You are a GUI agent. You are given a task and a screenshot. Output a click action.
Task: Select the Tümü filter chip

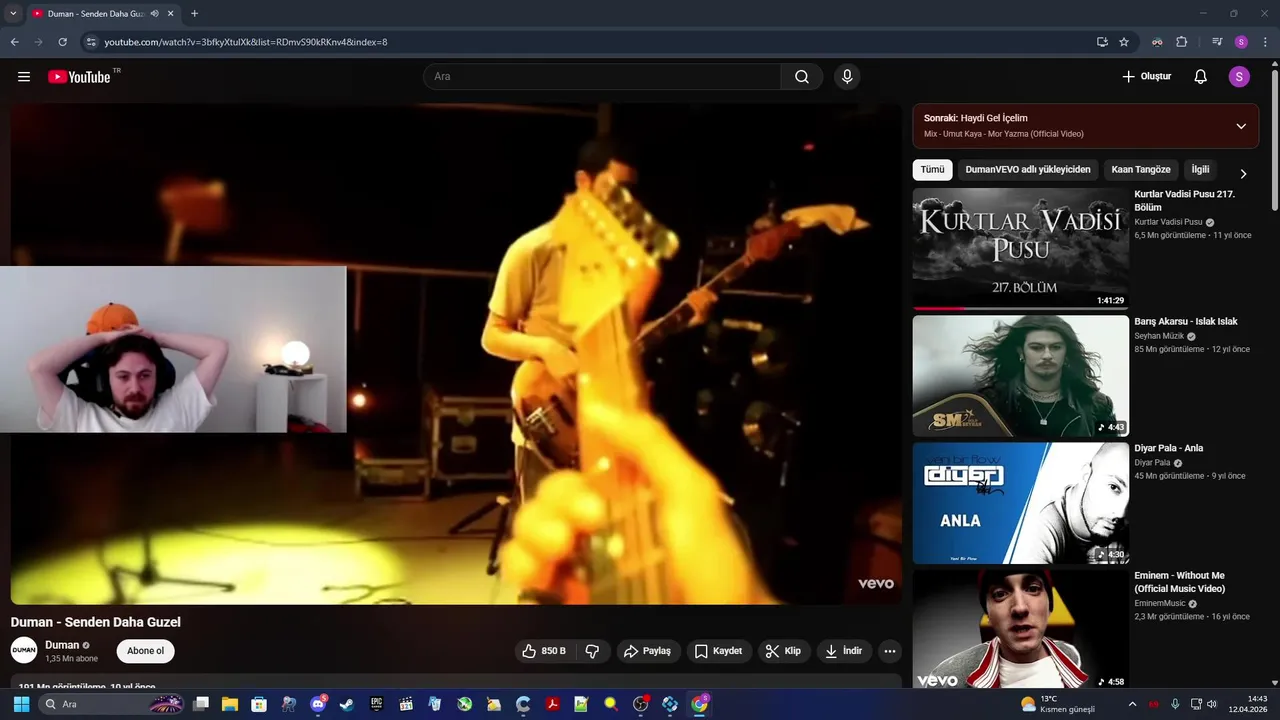click(932, 170)
